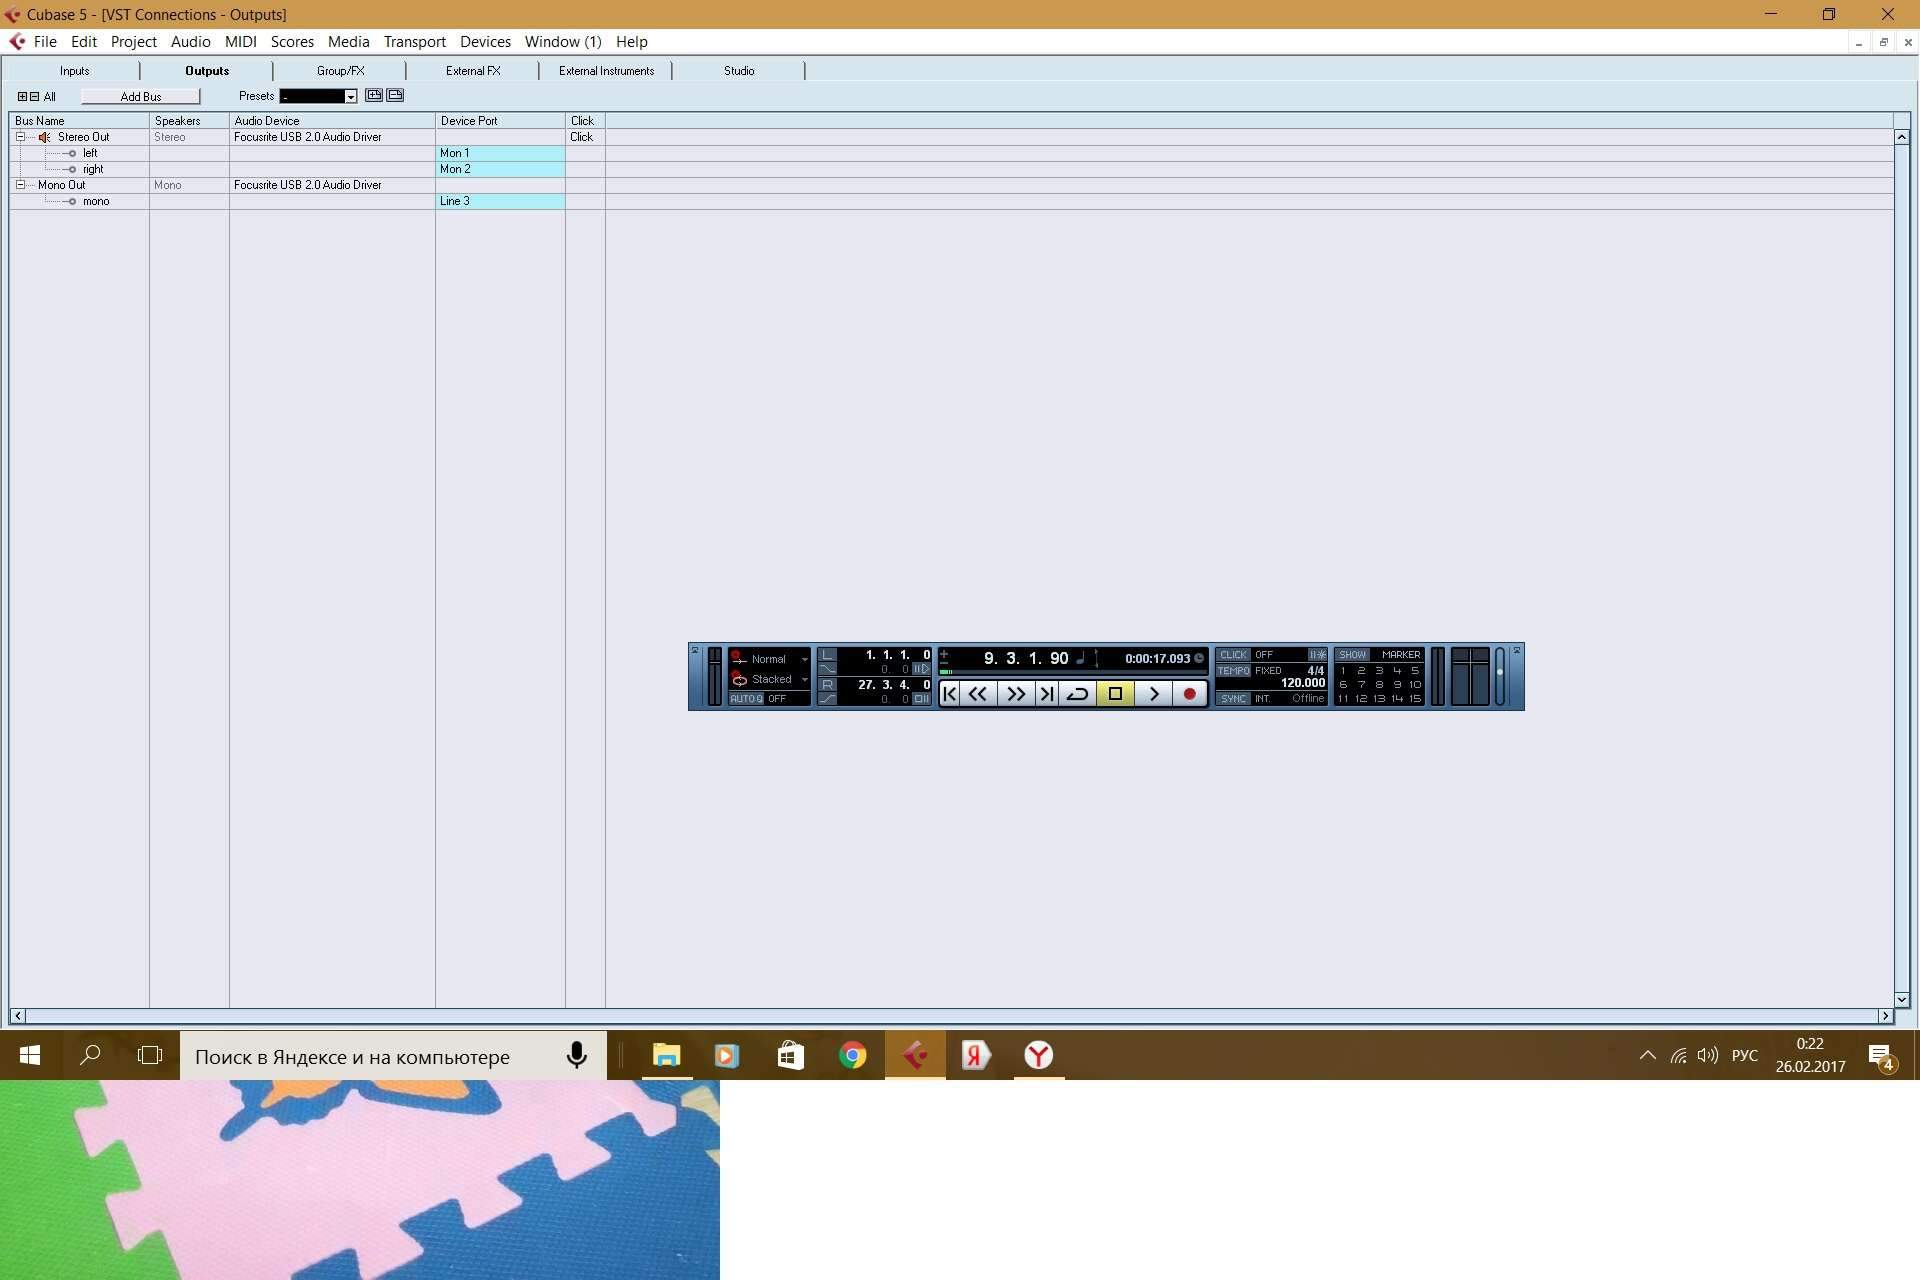Image resolution: width=1920 pixels, height=1280 pixels.
Task: Click the Add Bus button
Action: coord(140,97)
